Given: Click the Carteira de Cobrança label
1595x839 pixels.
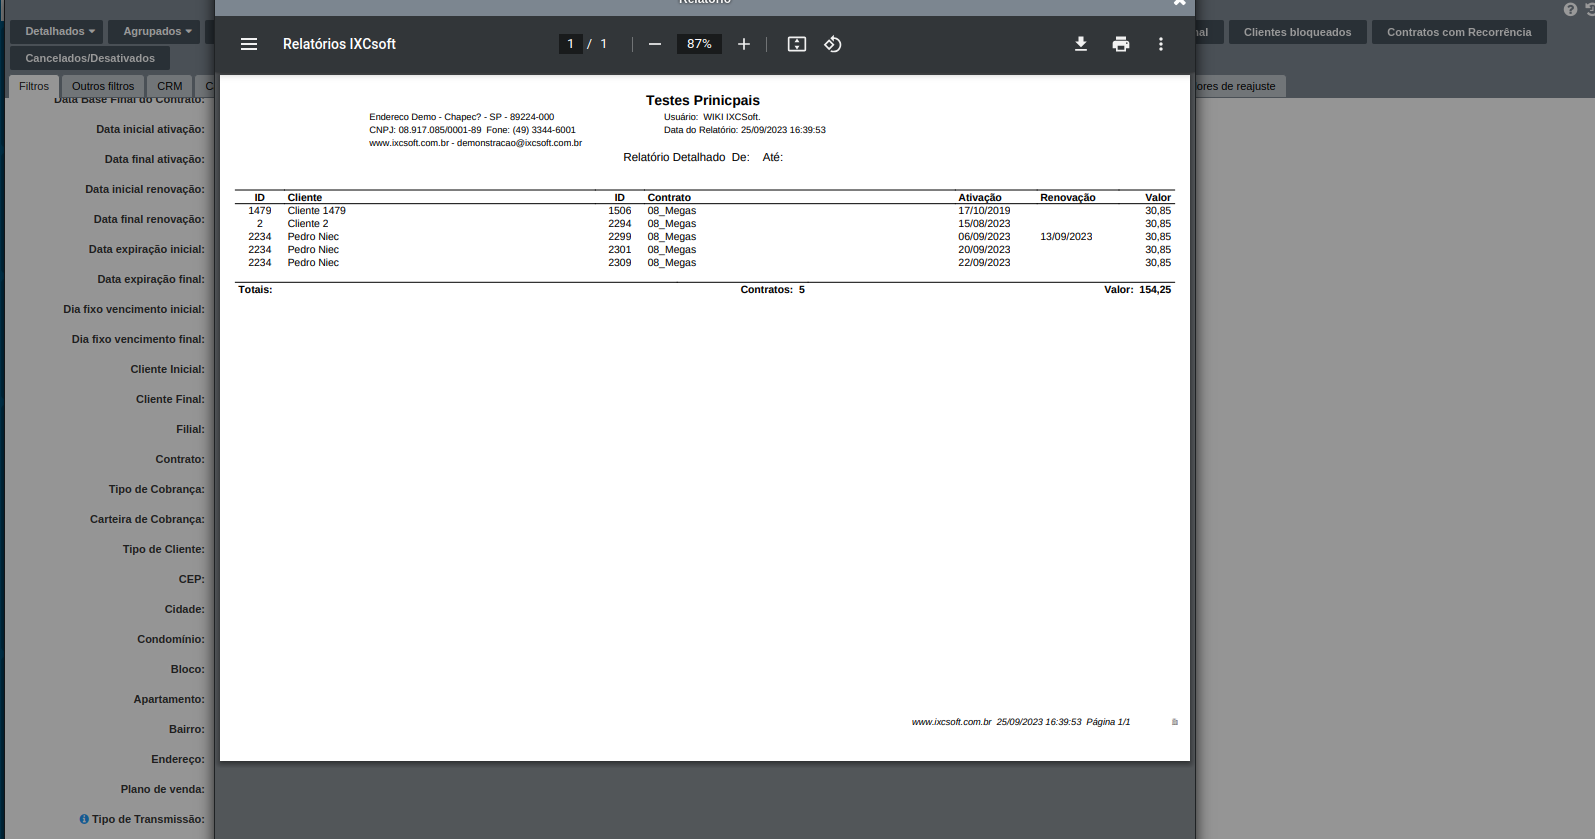Looking at the screenshot, I should 147,519.
